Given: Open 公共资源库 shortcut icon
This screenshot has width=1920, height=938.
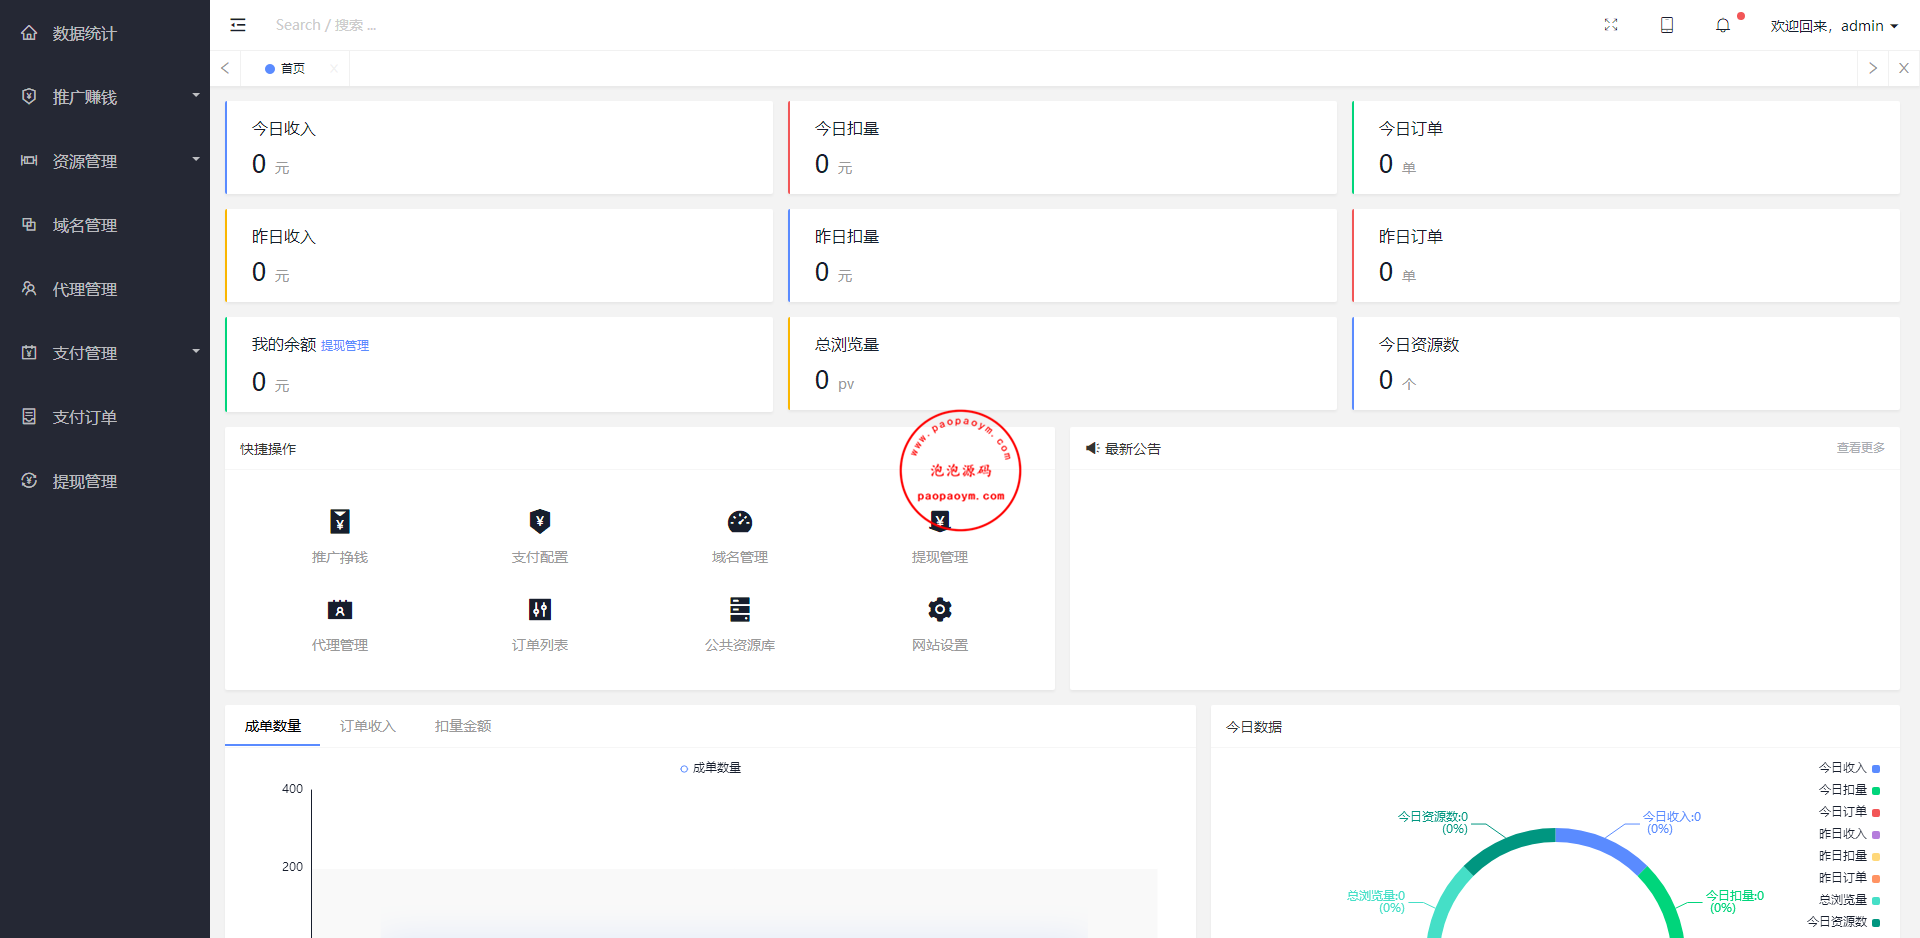Looking at the screenshot, I should 740,609.
